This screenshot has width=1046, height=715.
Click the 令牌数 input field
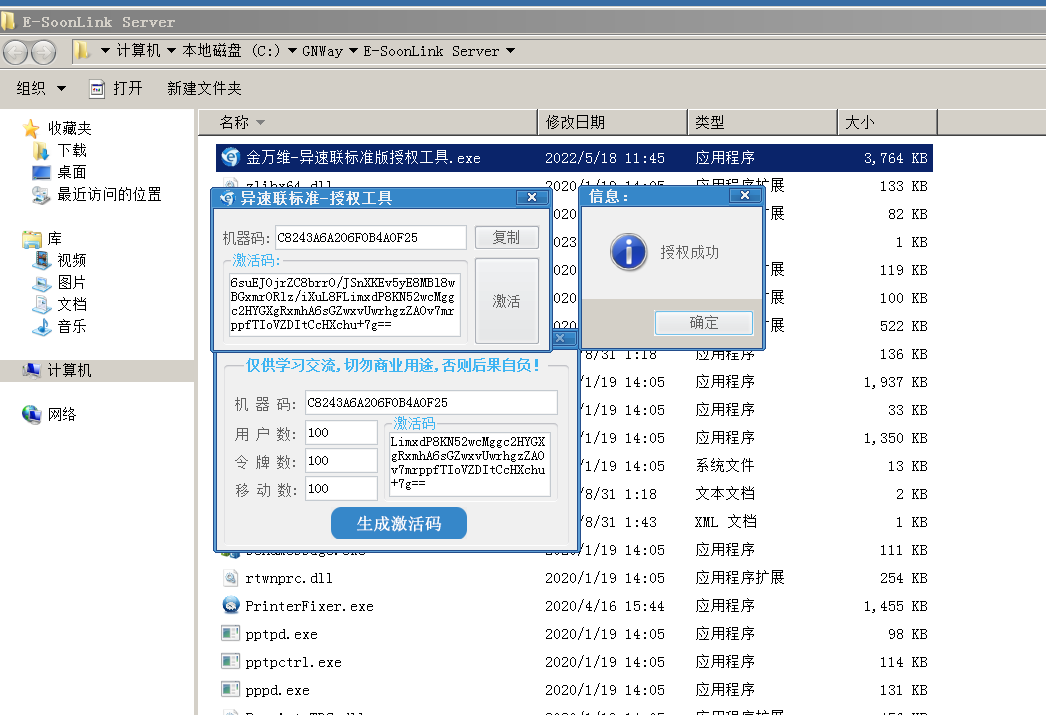pyautogui.click(x=341, y=460)
